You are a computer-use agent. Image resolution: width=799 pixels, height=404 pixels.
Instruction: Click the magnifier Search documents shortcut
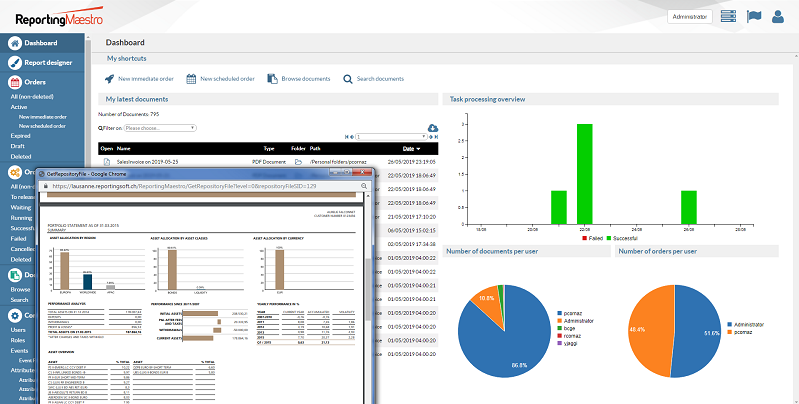[x=349, y=78]
